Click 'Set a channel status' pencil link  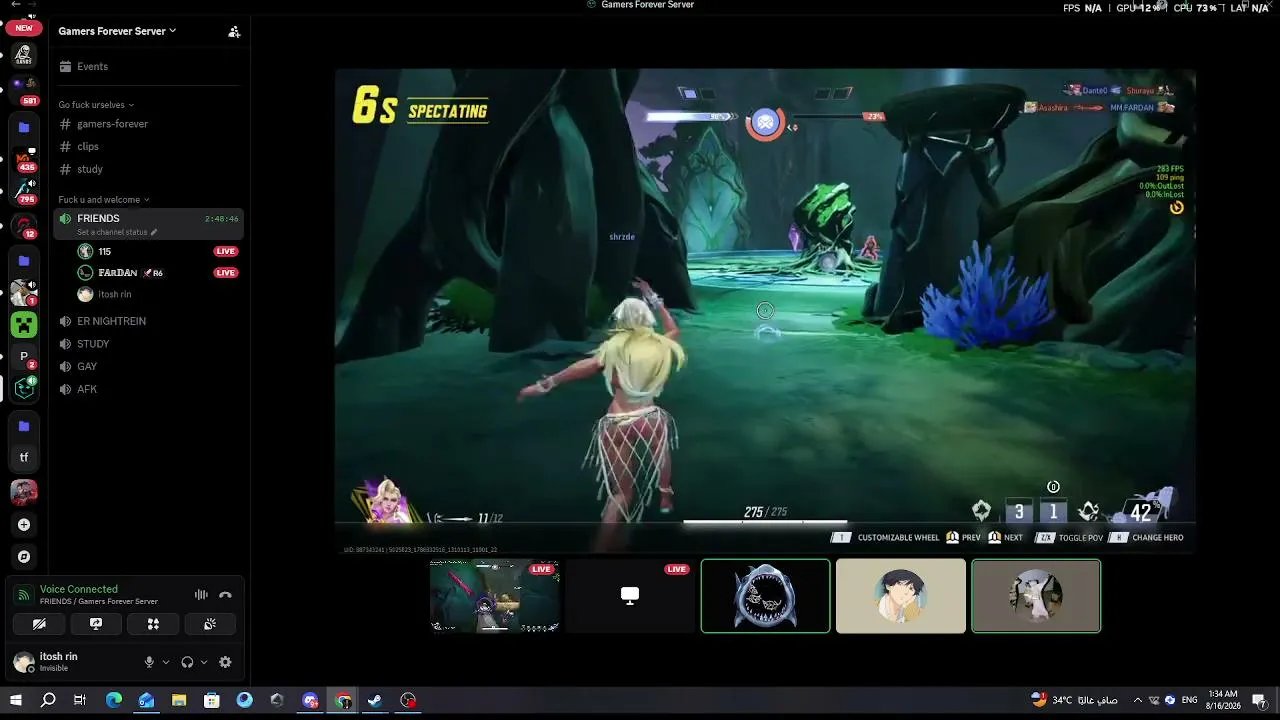point(117,232)
